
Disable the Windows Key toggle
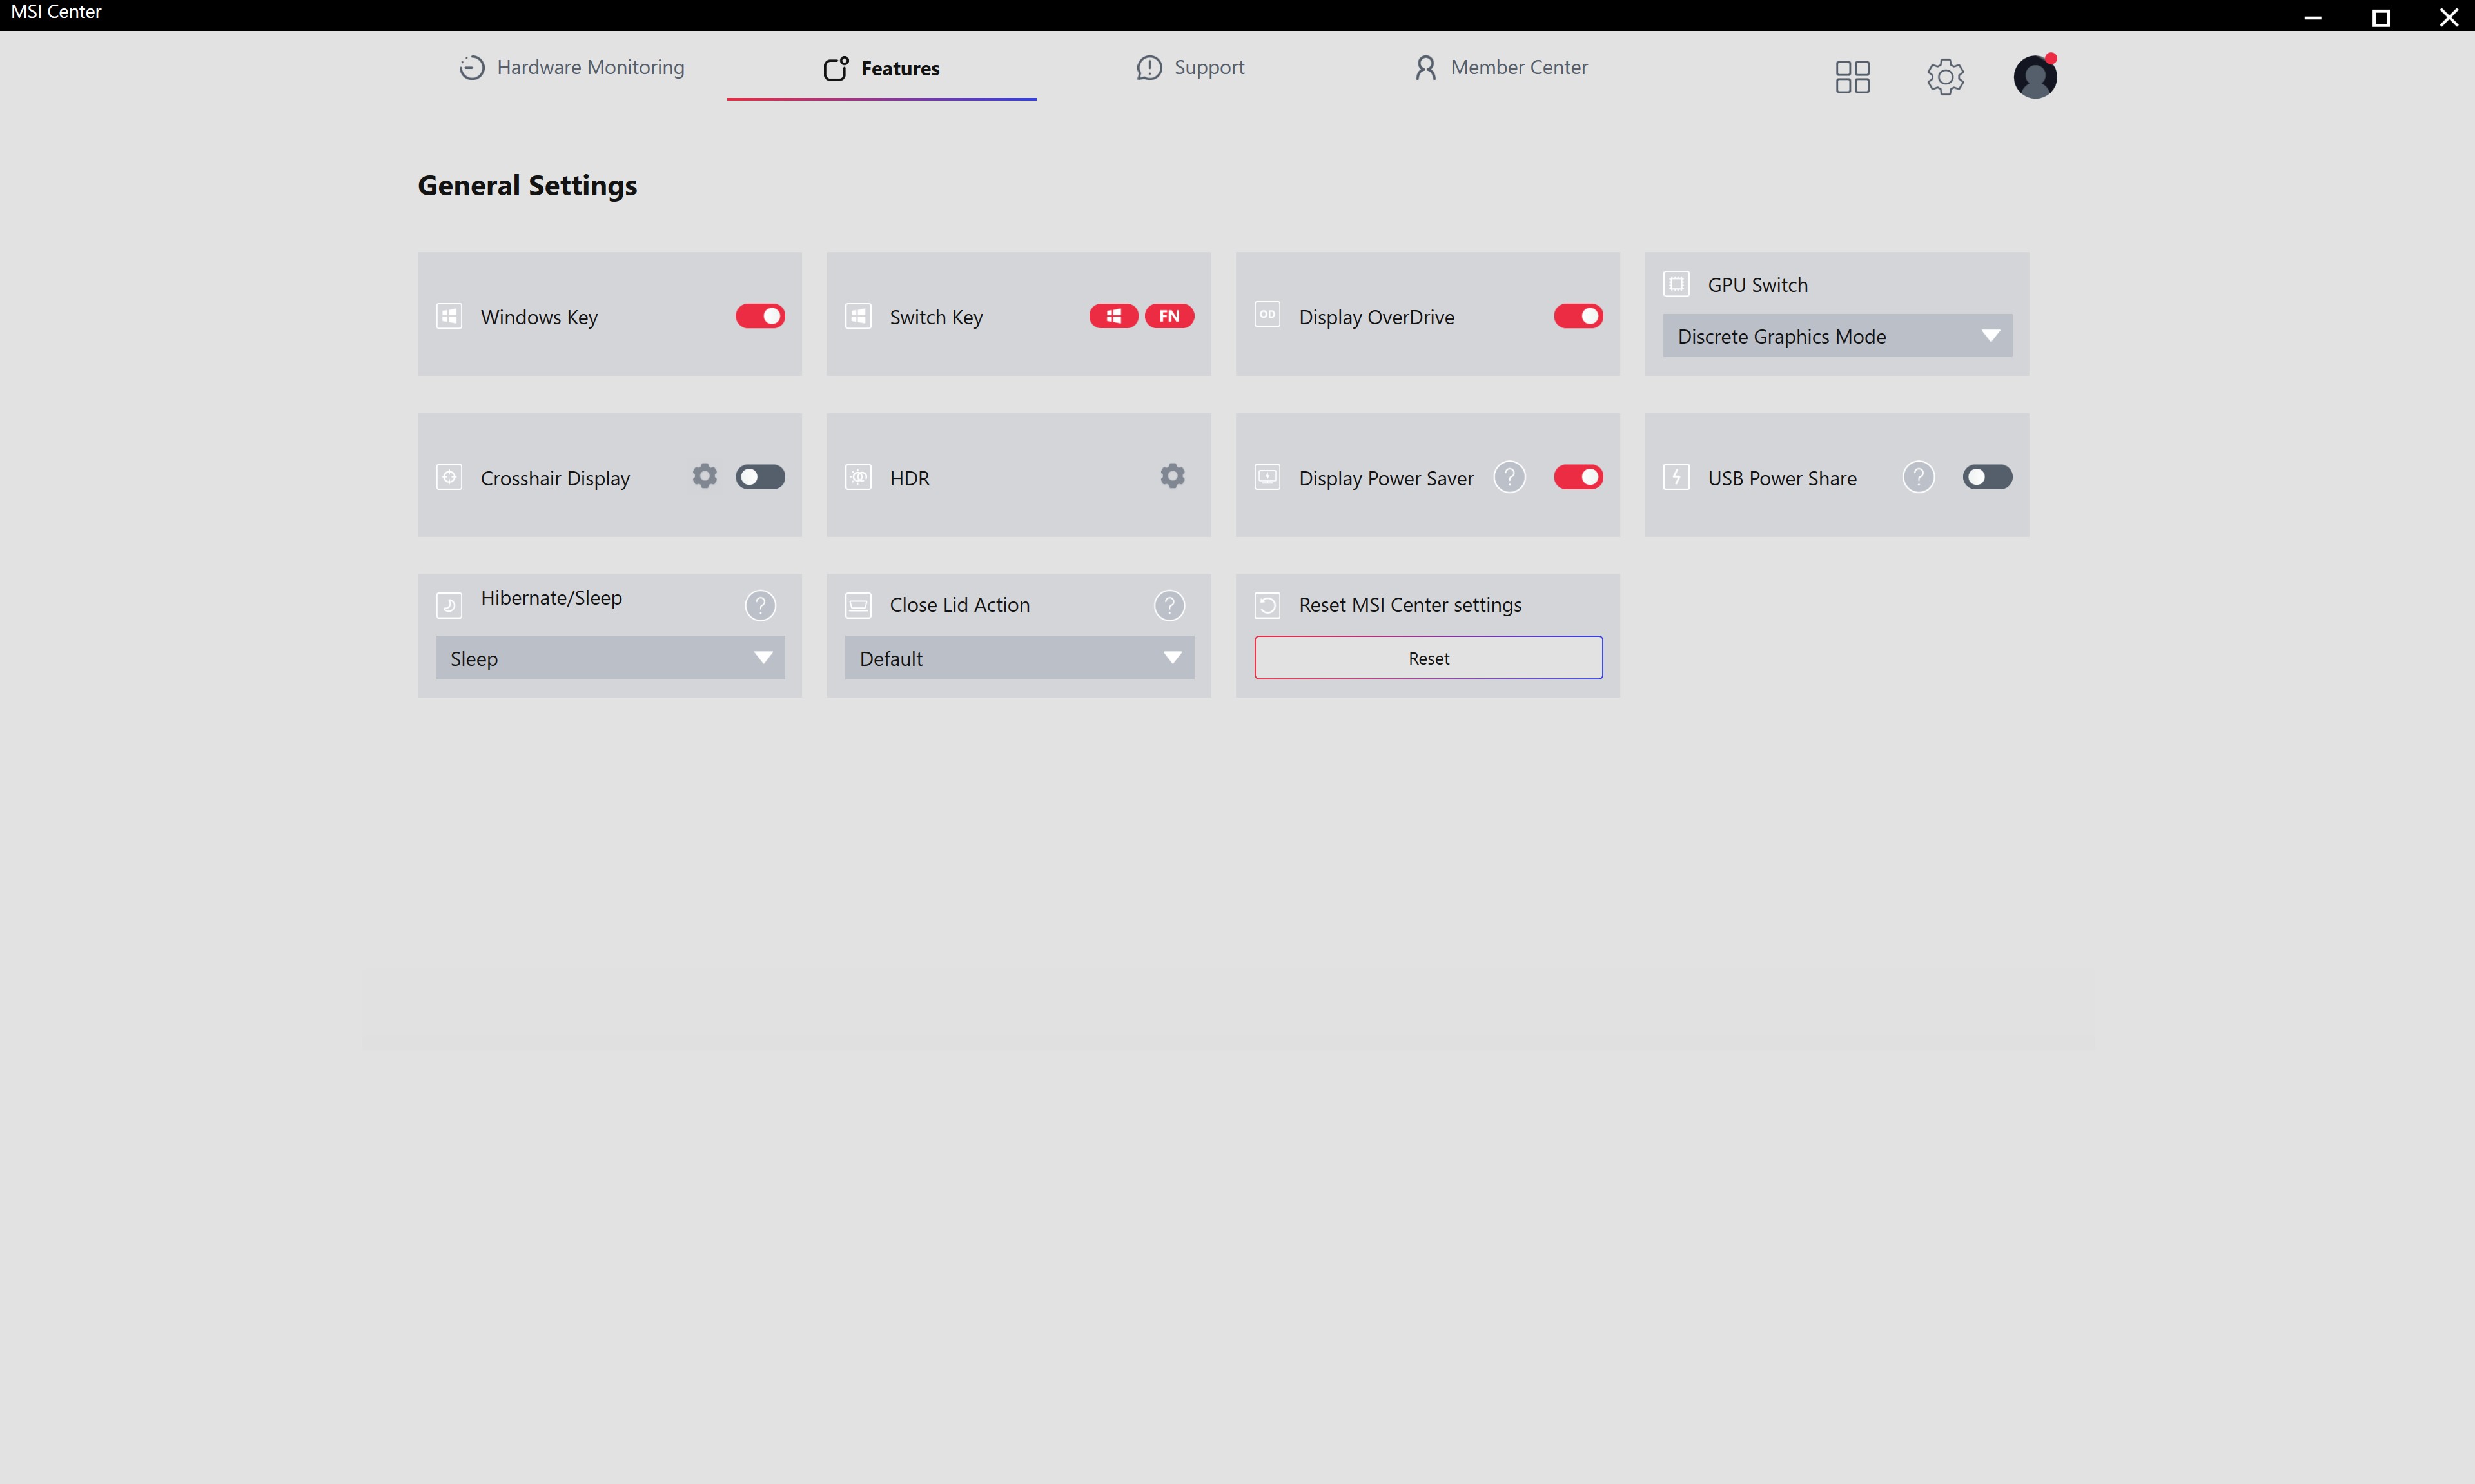point(760,316)
